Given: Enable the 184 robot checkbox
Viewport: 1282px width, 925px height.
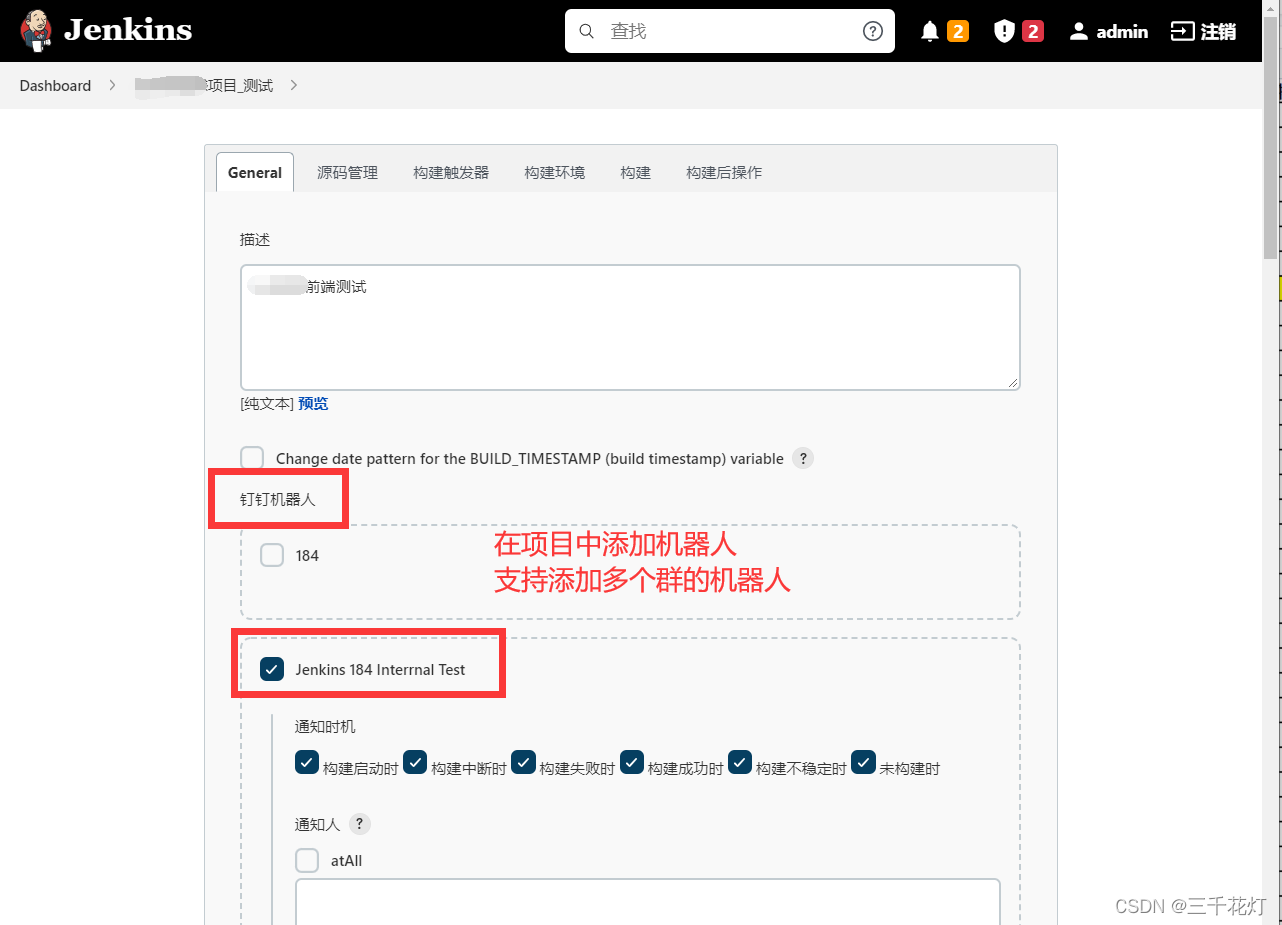Looking at the screenshot, I should click(272, 555).
